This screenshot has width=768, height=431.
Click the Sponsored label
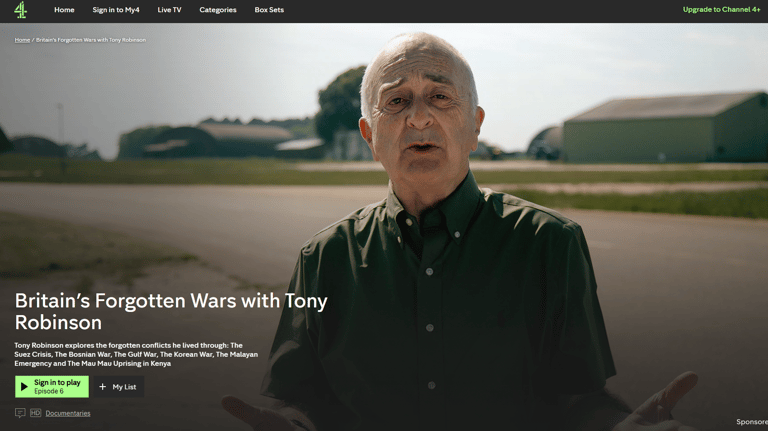tap(752, 422)
